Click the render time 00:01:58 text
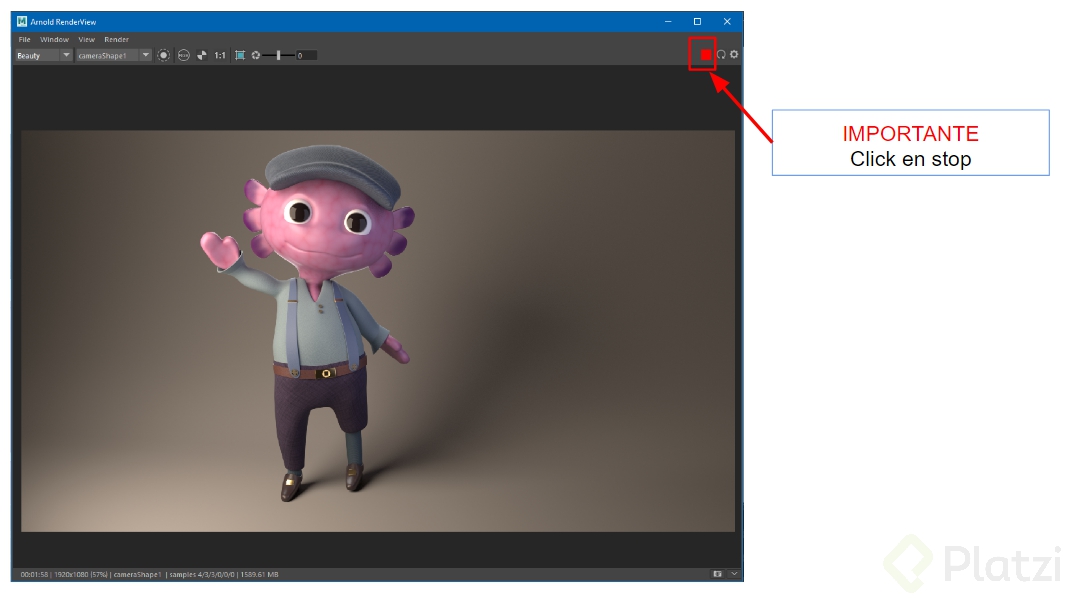1072x599 pixels. (x=34, y=574)
